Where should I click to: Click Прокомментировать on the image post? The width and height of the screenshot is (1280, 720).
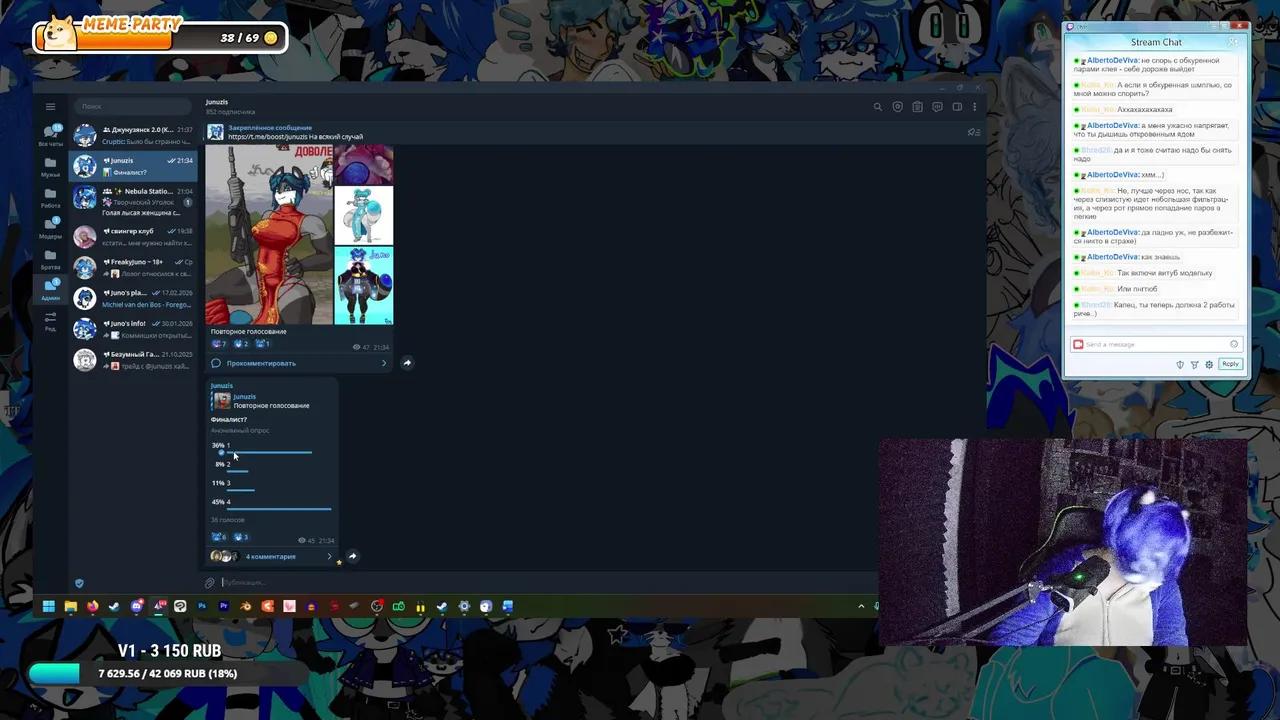(261, 363)
